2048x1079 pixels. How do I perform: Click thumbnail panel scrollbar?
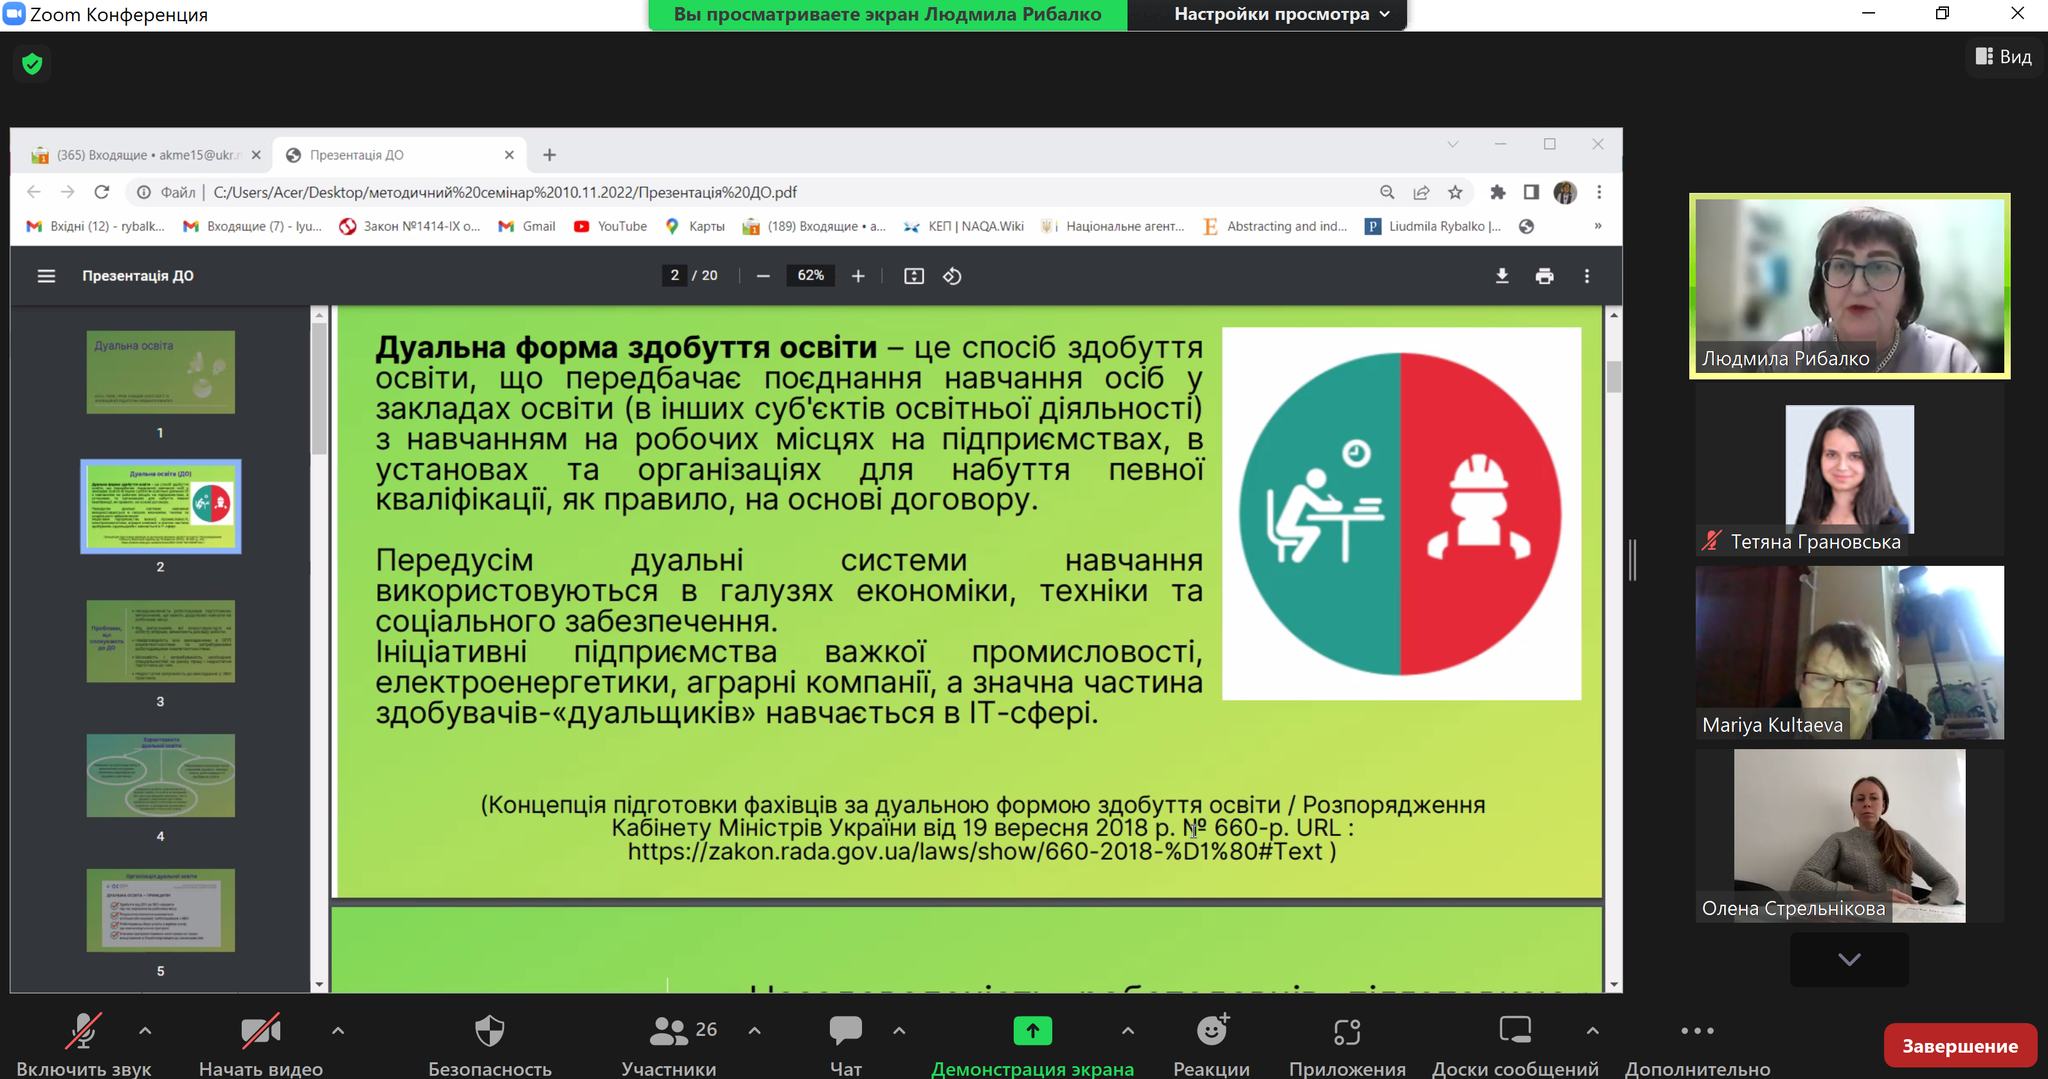[x=319, y=390]
